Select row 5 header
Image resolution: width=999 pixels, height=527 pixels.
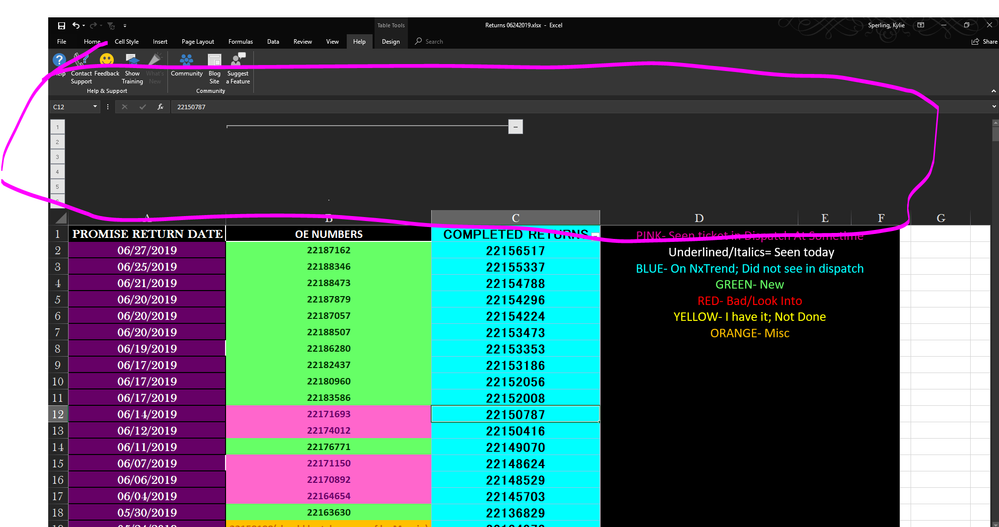click(x=58, y=300)
